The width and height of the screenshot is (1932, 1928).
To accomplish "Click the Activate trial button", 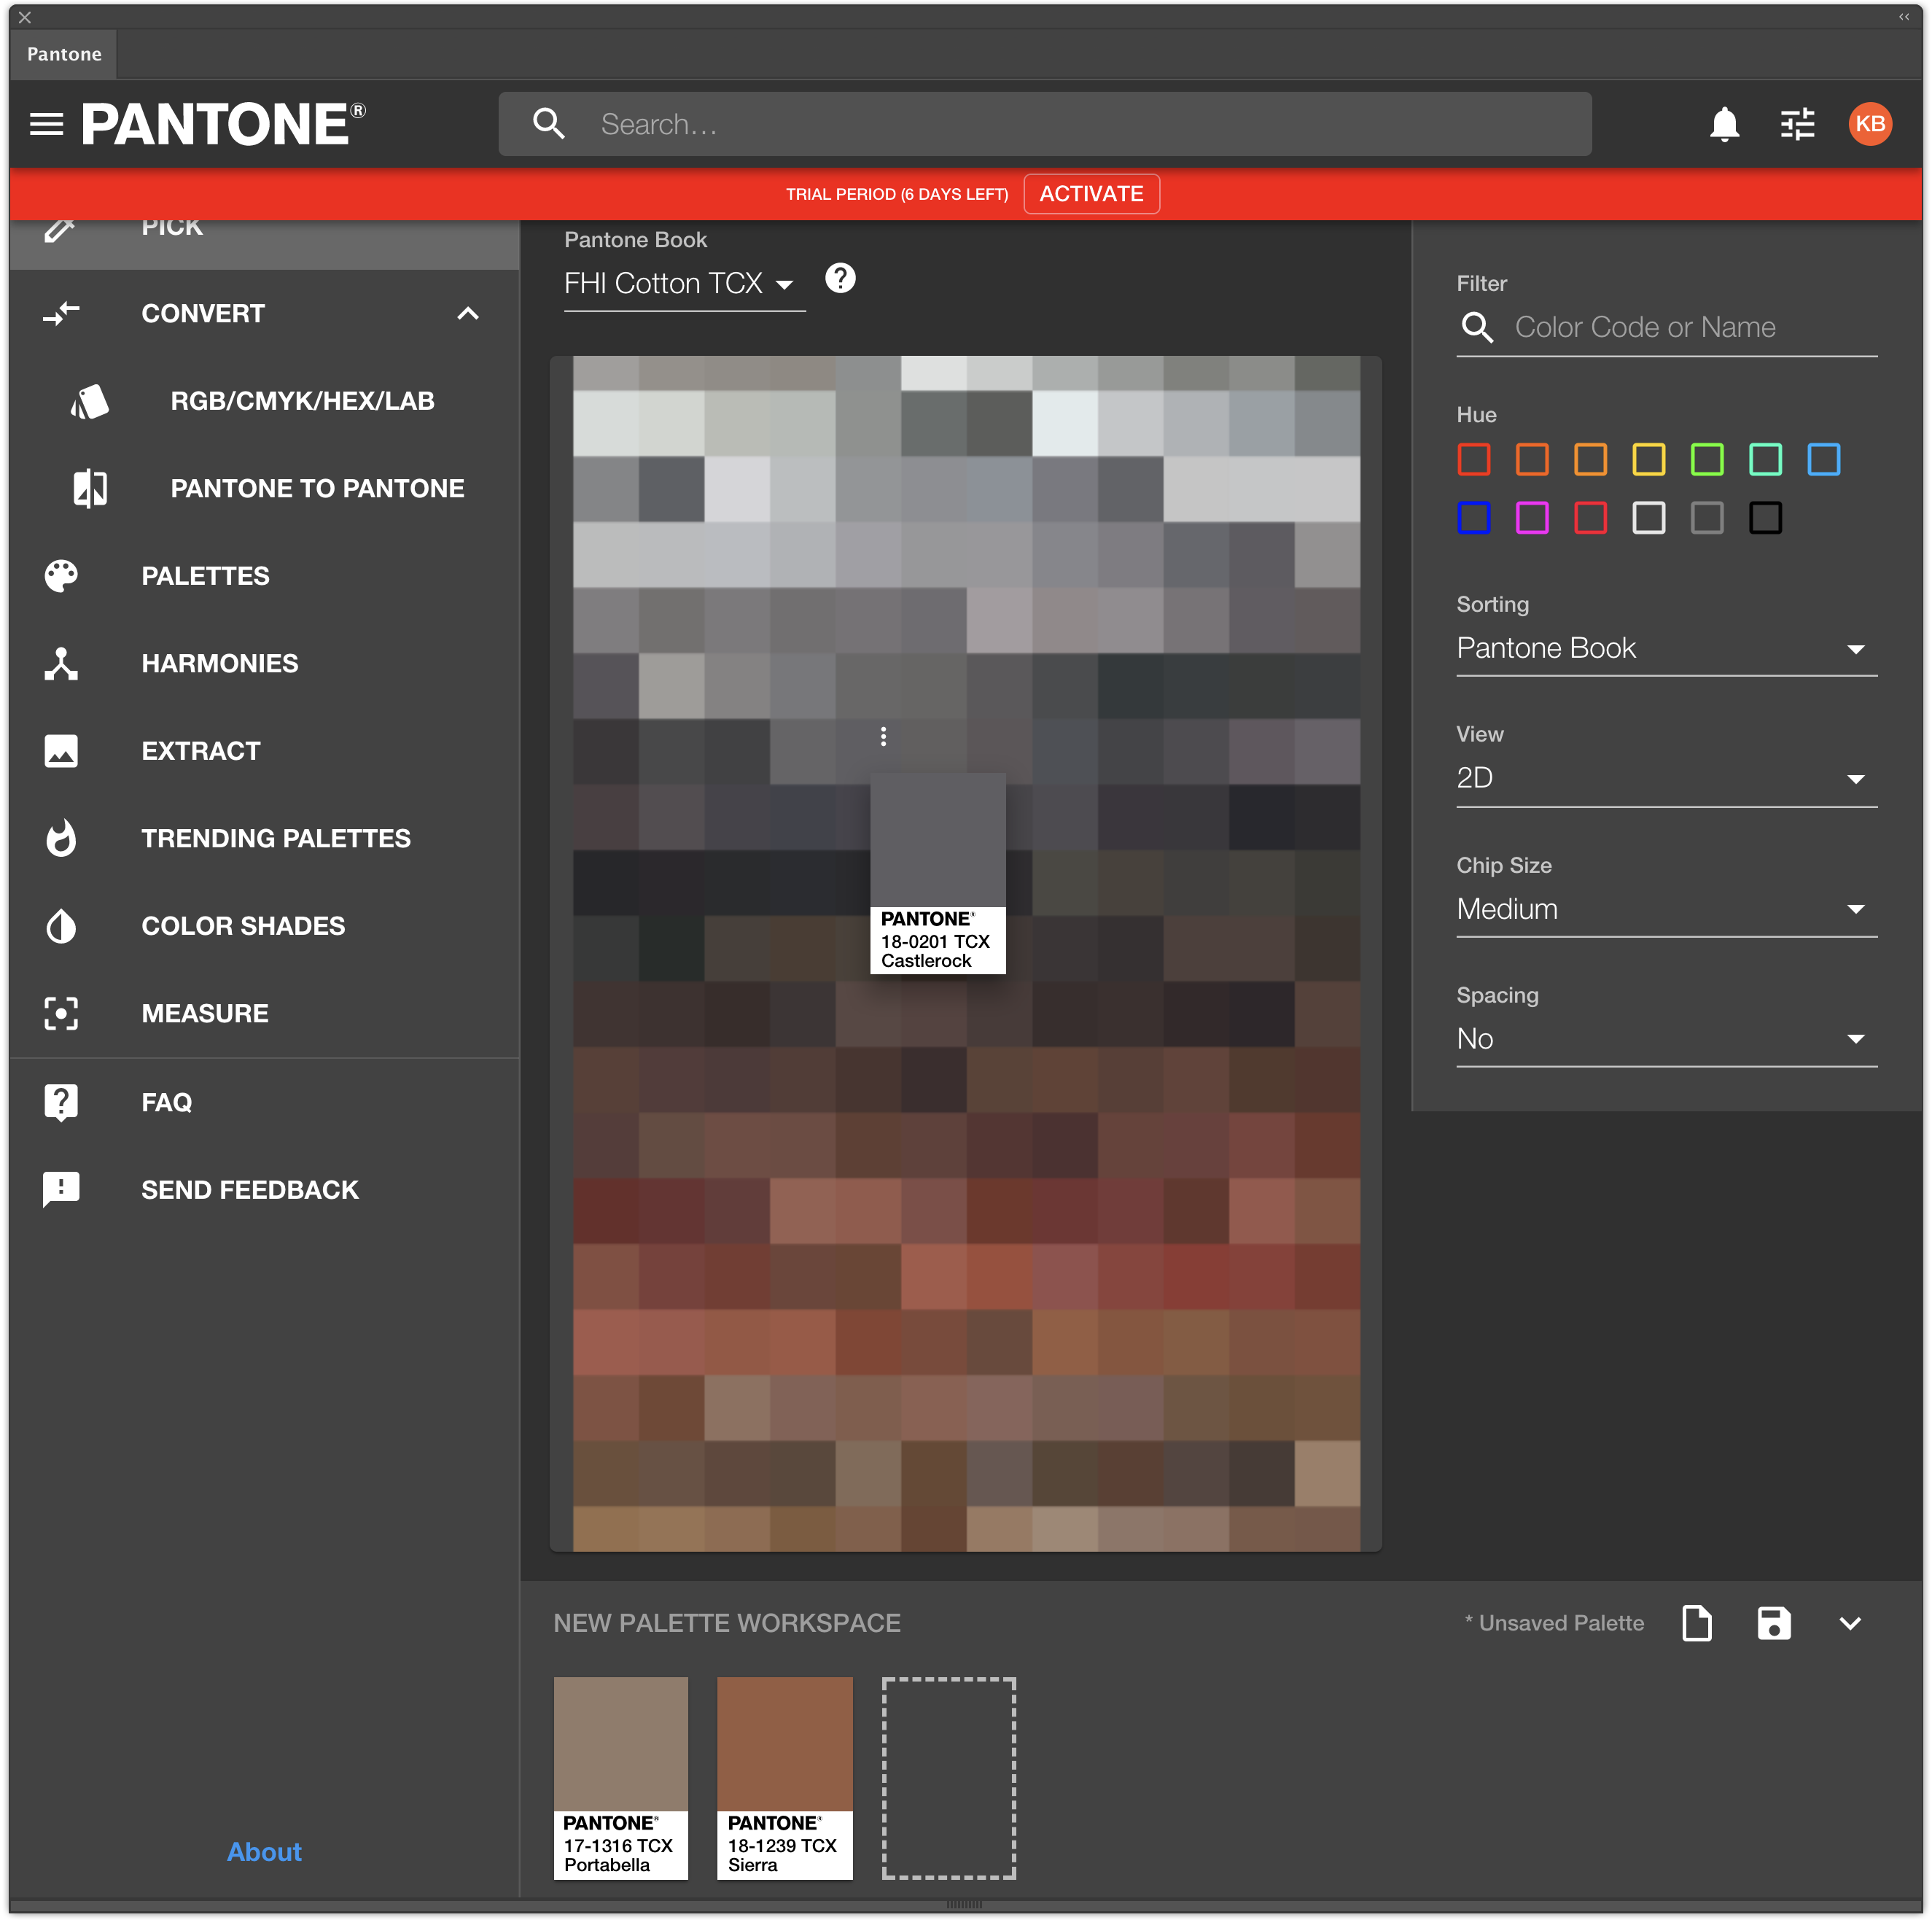I will coord(1091,194).
